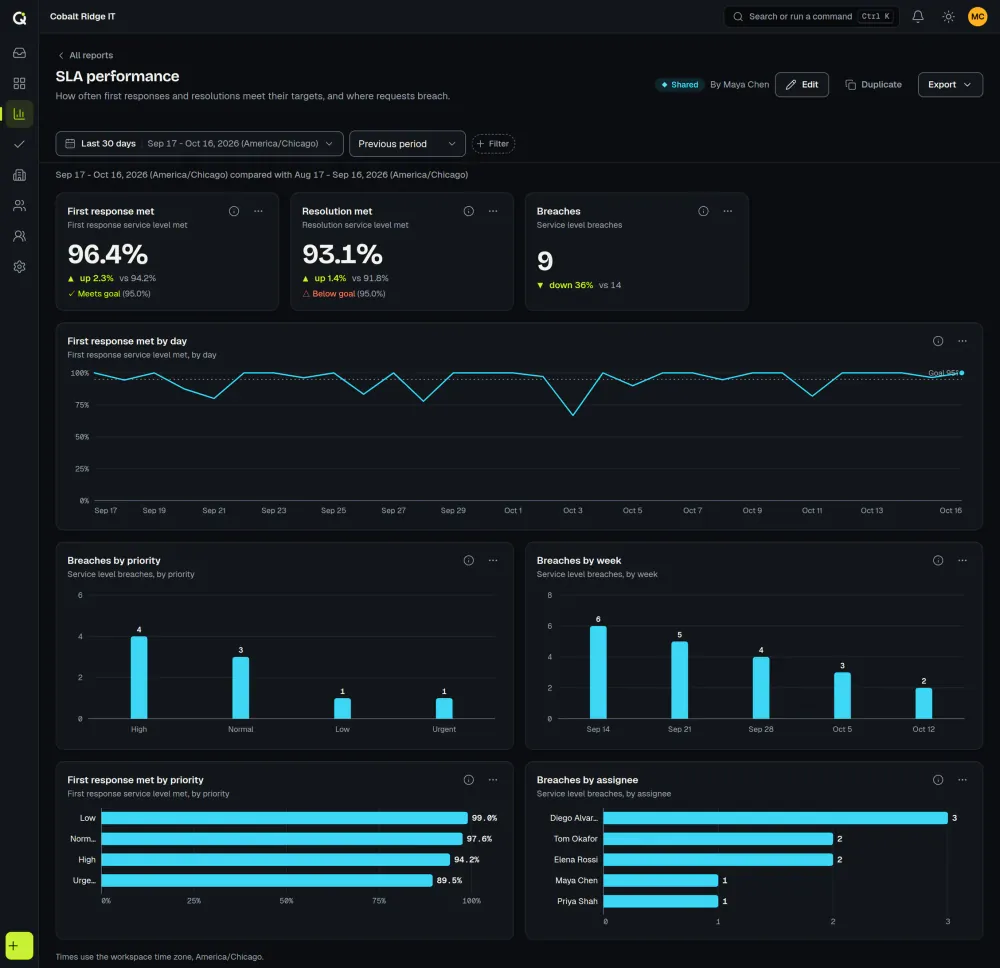The height and width of the screenshot is (968, 1000).
Task: Open the Last 30 days date range dropdown
Action: point(200,143)
